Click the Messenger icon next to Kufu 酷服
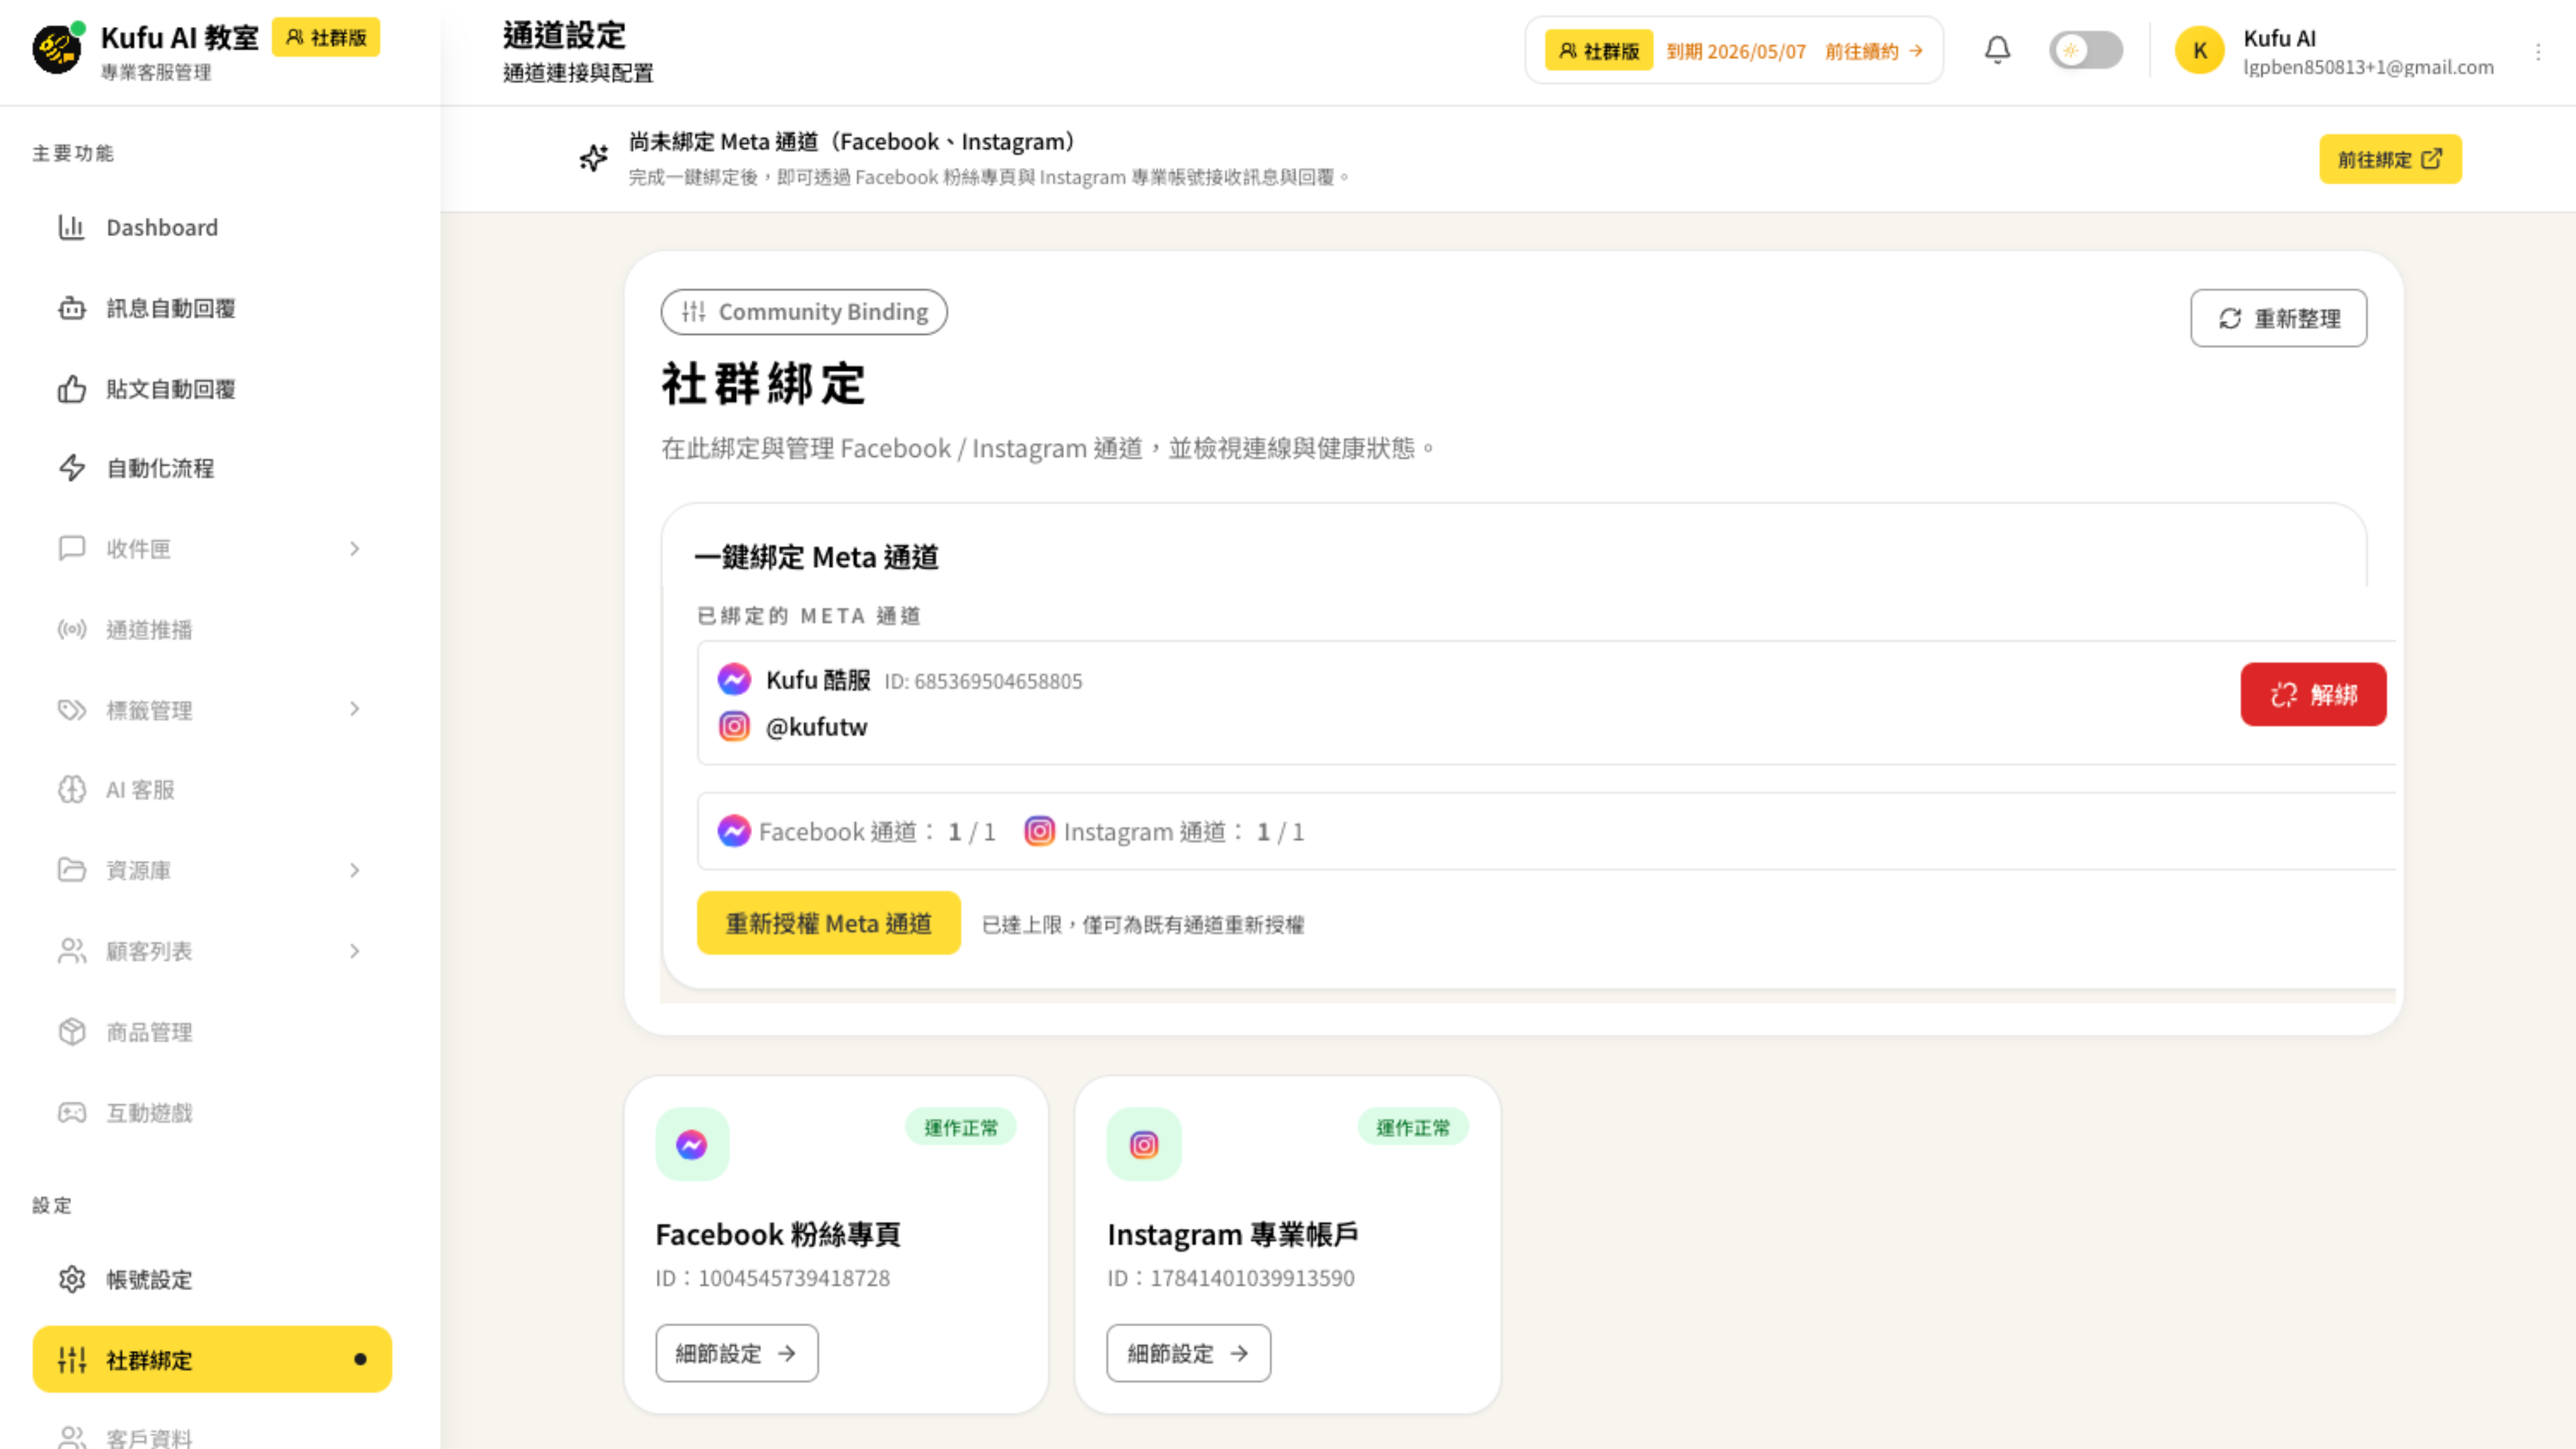The image size is (2576, 1449). pos(735,680)
